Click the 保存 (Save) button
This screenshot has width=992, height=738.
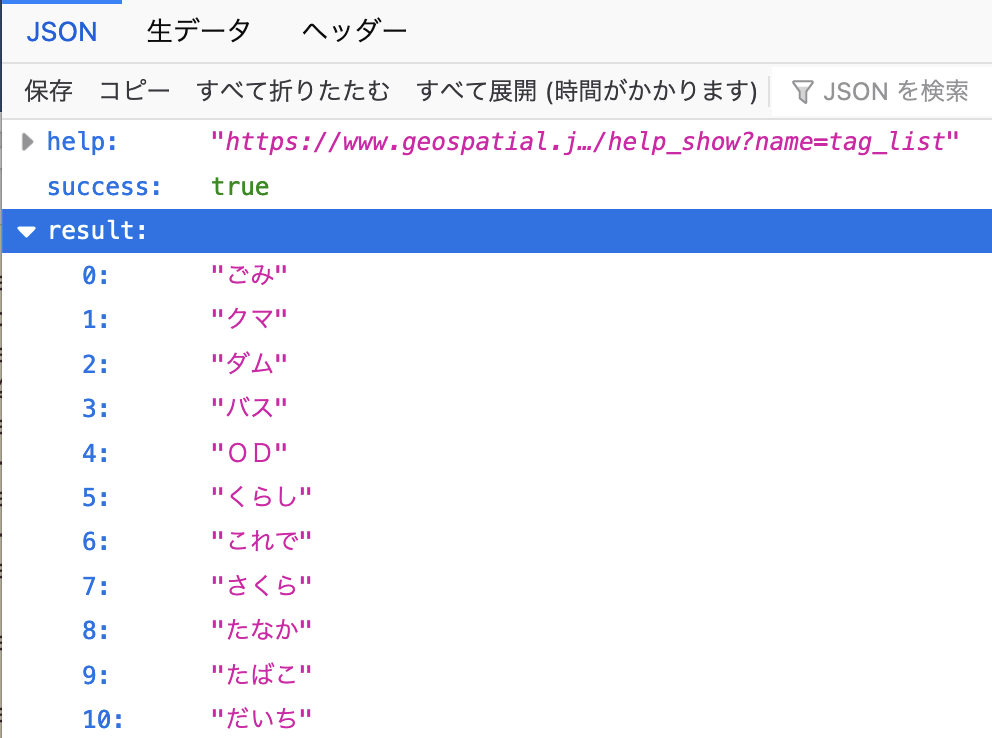tap(46, 91)
